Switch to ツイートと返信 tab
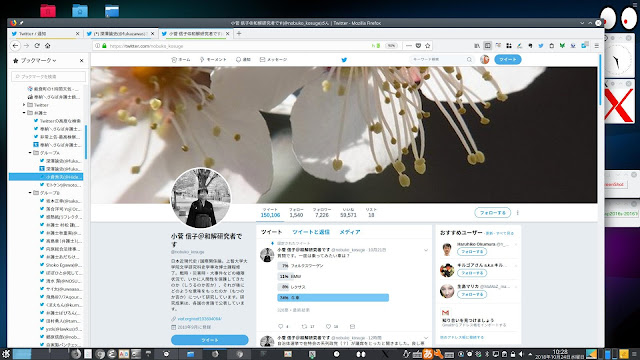This screenshot has width=640, height=360. (x=311, y=232)
